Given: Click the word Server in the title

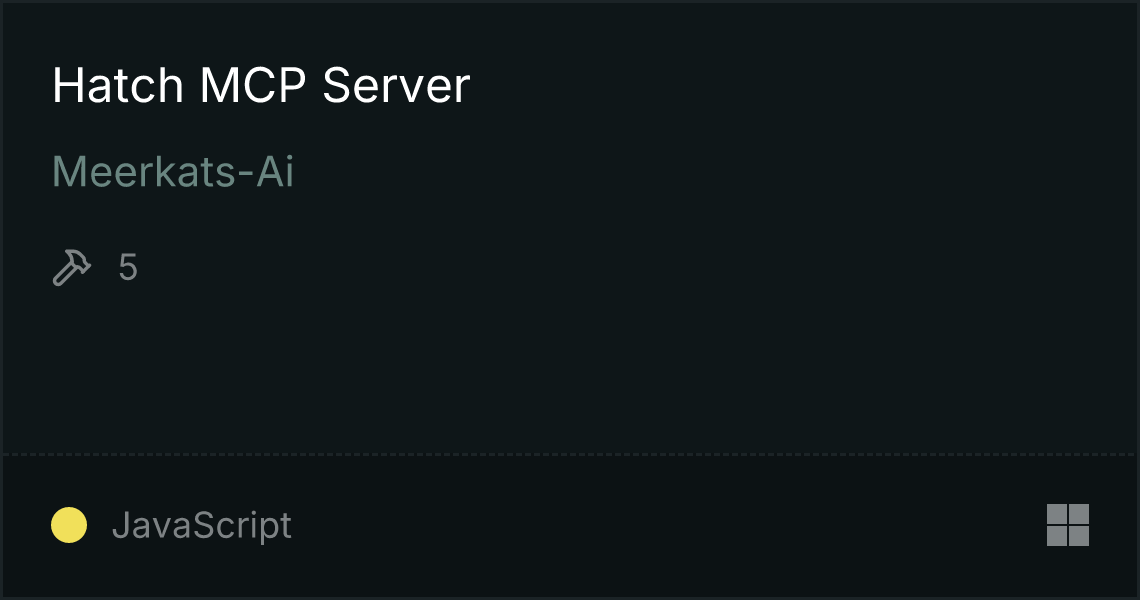Looking at the screenshot, I should coord(396,86).
